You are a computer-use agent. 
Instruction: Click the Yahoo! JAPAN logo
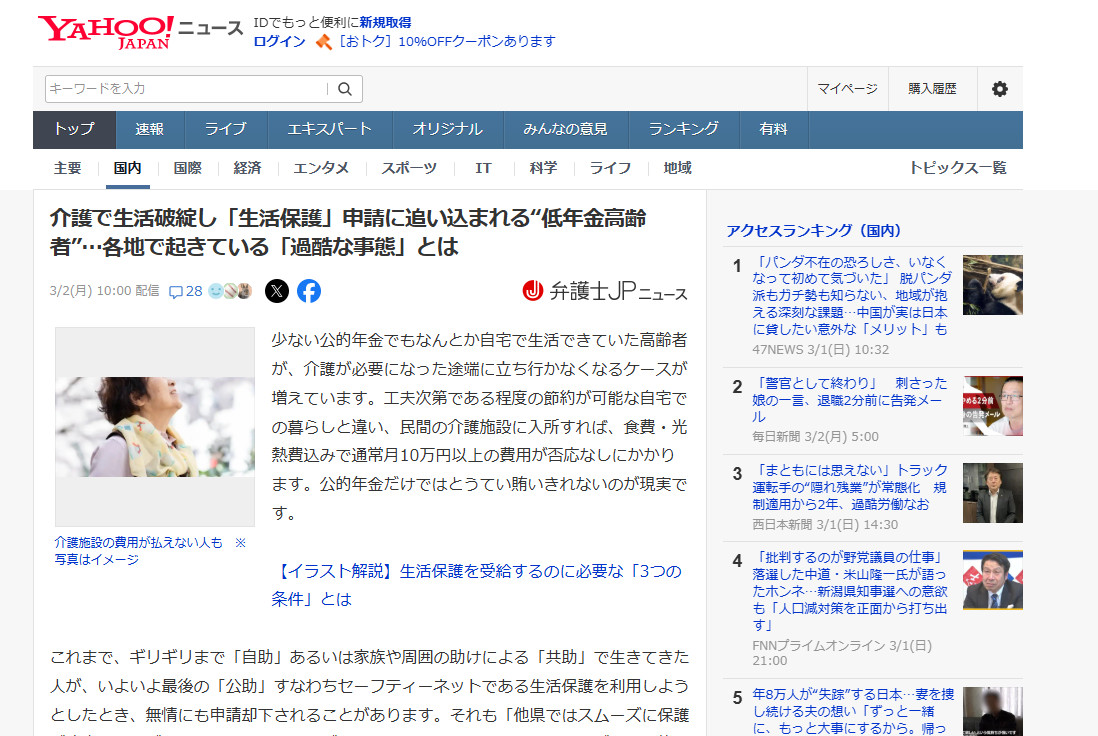(x=106, y=31)
